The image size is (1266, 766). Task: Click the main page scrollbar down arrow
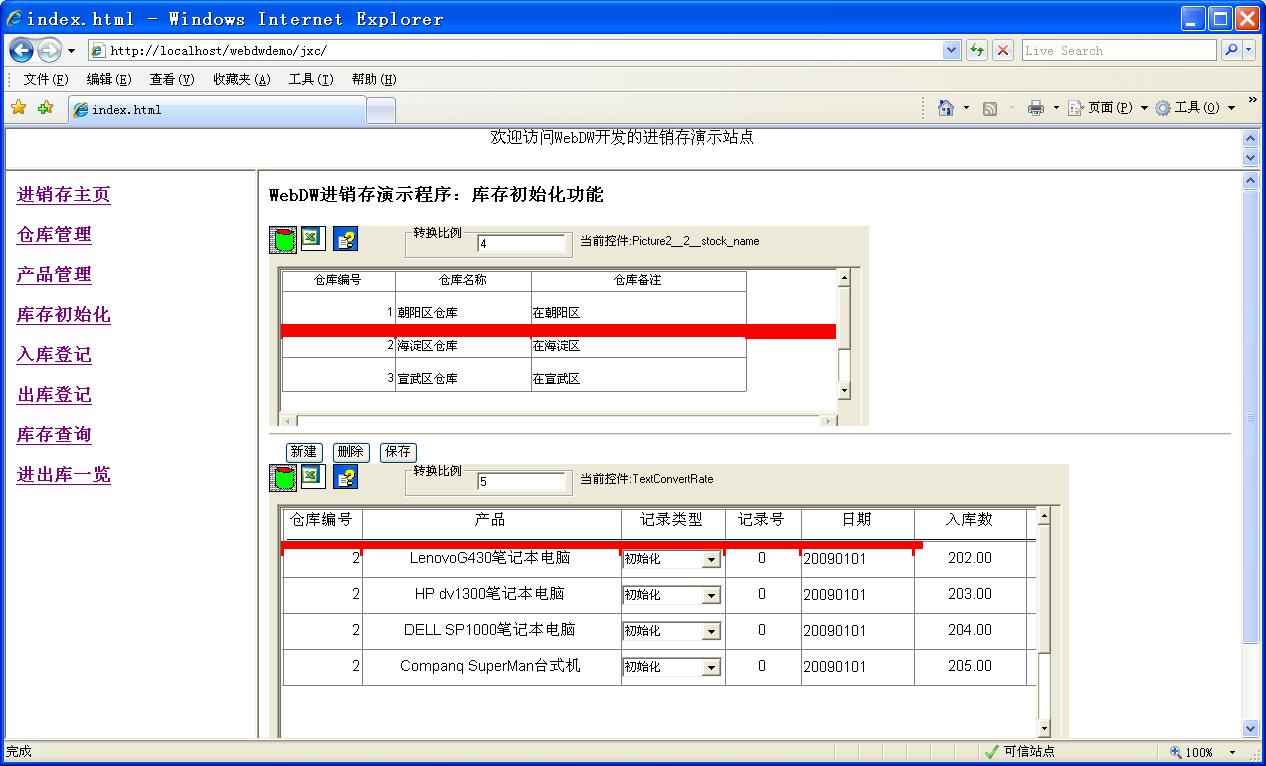(x=1250, y=729)
